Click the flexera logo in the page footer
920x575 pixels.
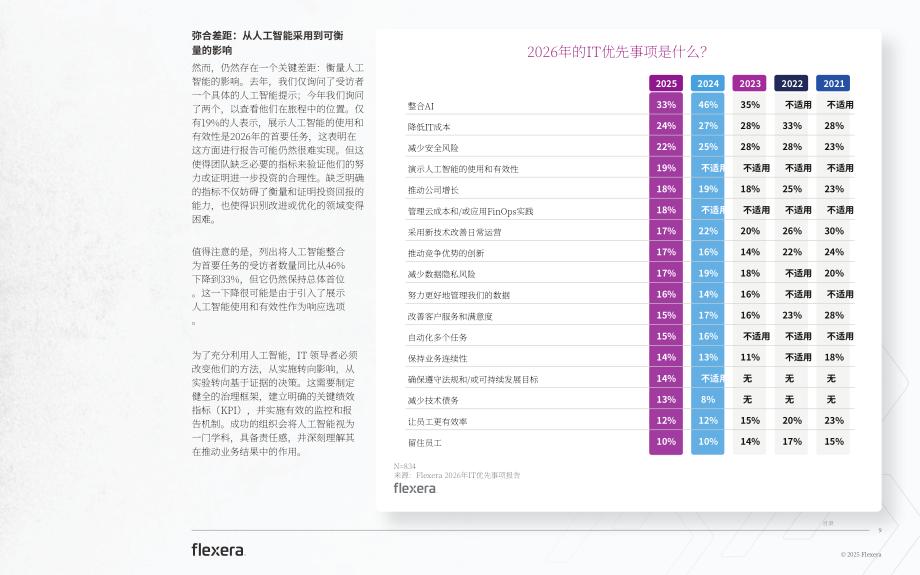218,550
